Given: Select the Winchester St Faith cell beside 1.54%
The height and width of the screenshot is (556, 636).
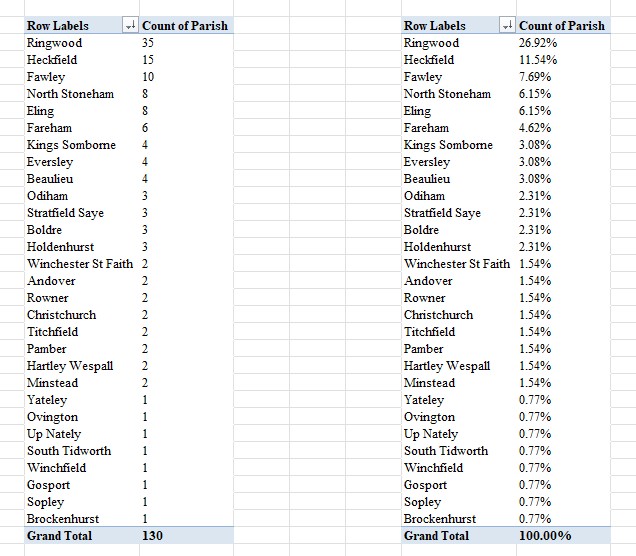Looking at the screenshot, I should tap(456, 264).
